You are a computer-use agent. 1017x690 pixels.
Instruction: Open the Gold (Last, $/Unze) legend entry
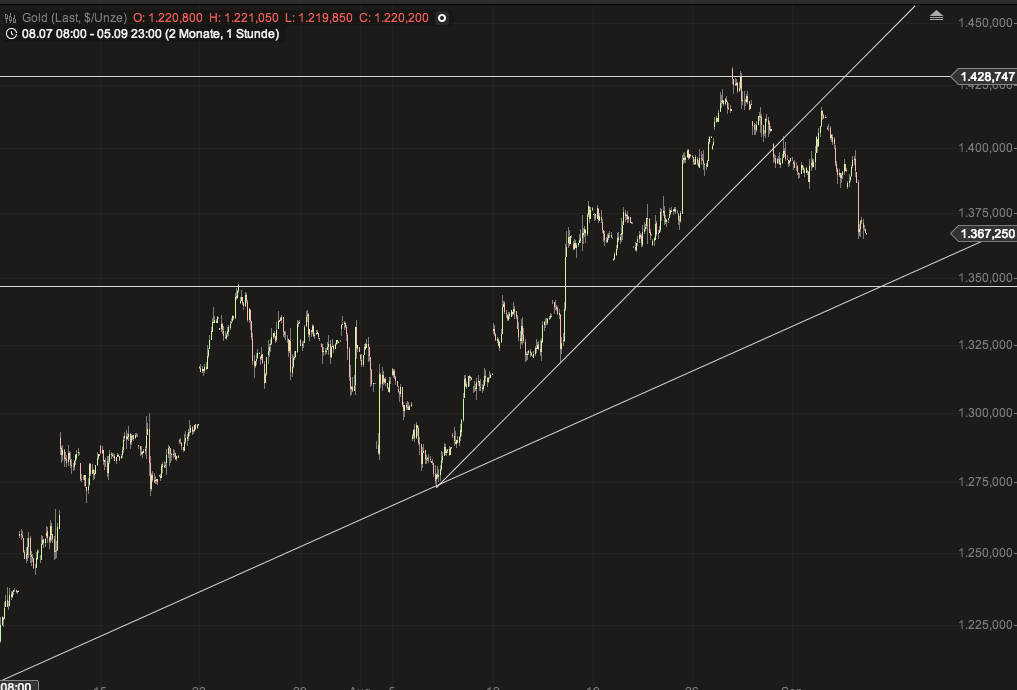point(75,17)
